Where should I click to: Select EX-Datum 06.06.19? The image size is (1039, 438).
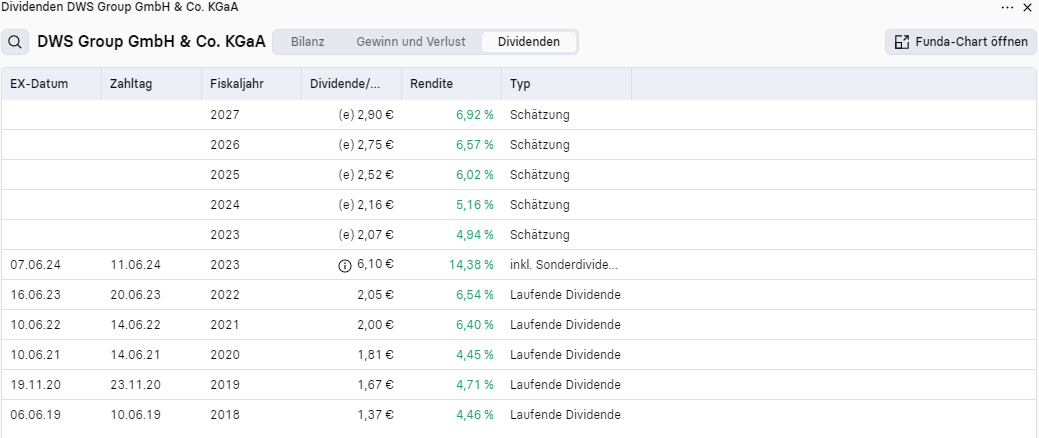(x=35, y=415)
